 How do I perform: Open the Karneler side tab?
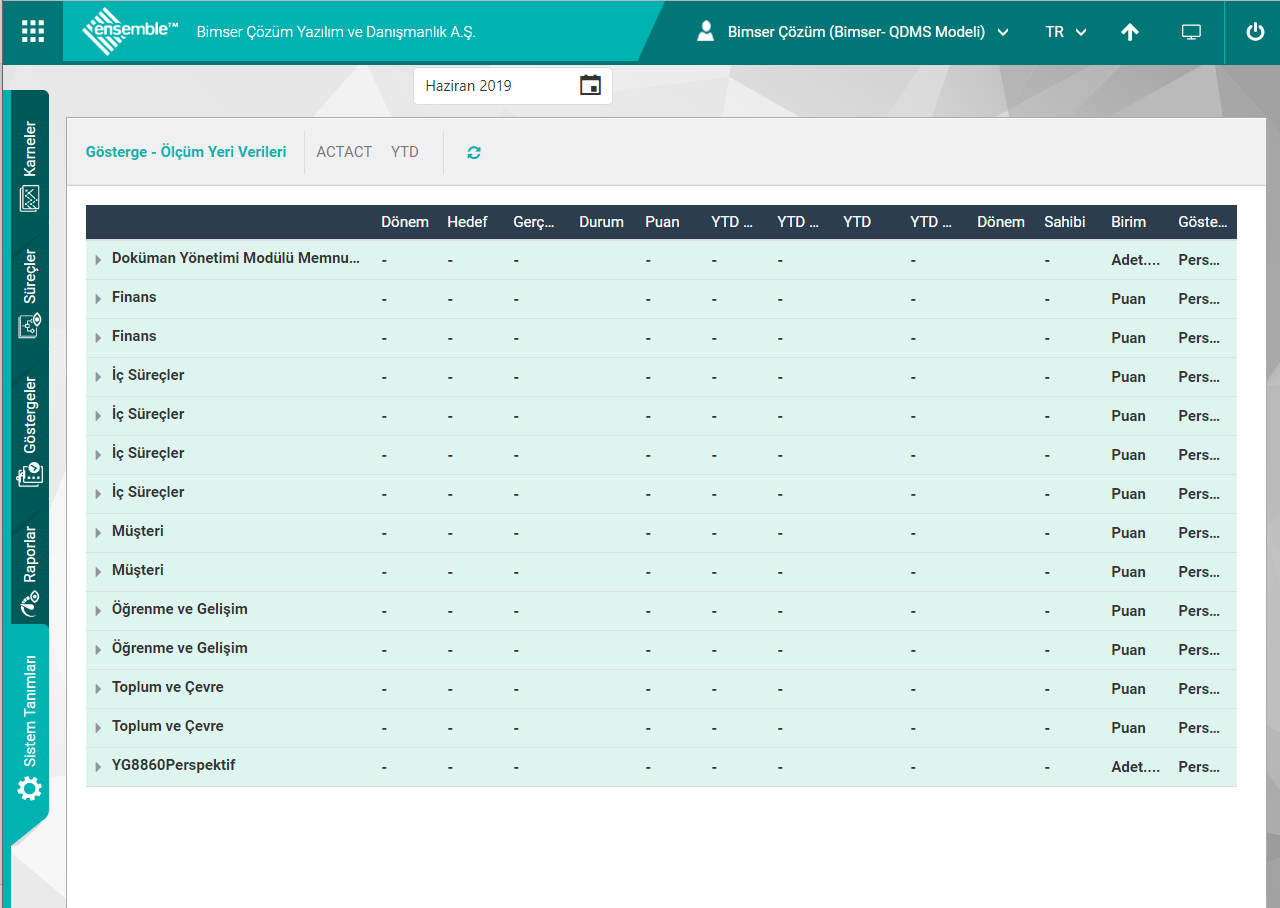point(30,165)
